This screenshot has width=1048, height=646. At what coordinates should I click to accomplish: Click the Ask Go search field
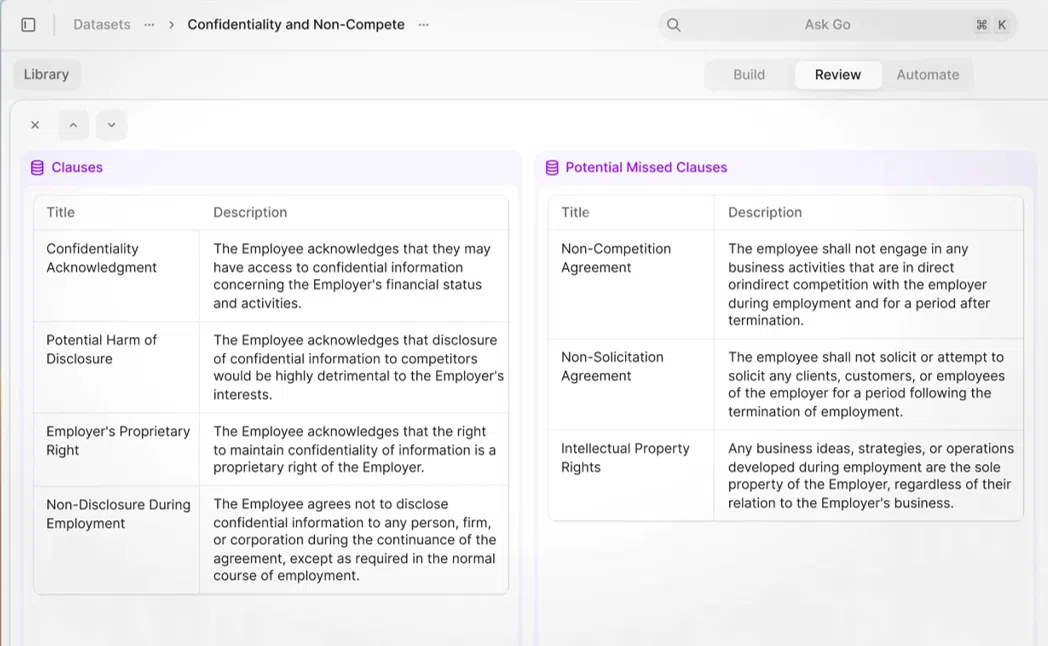827,25
